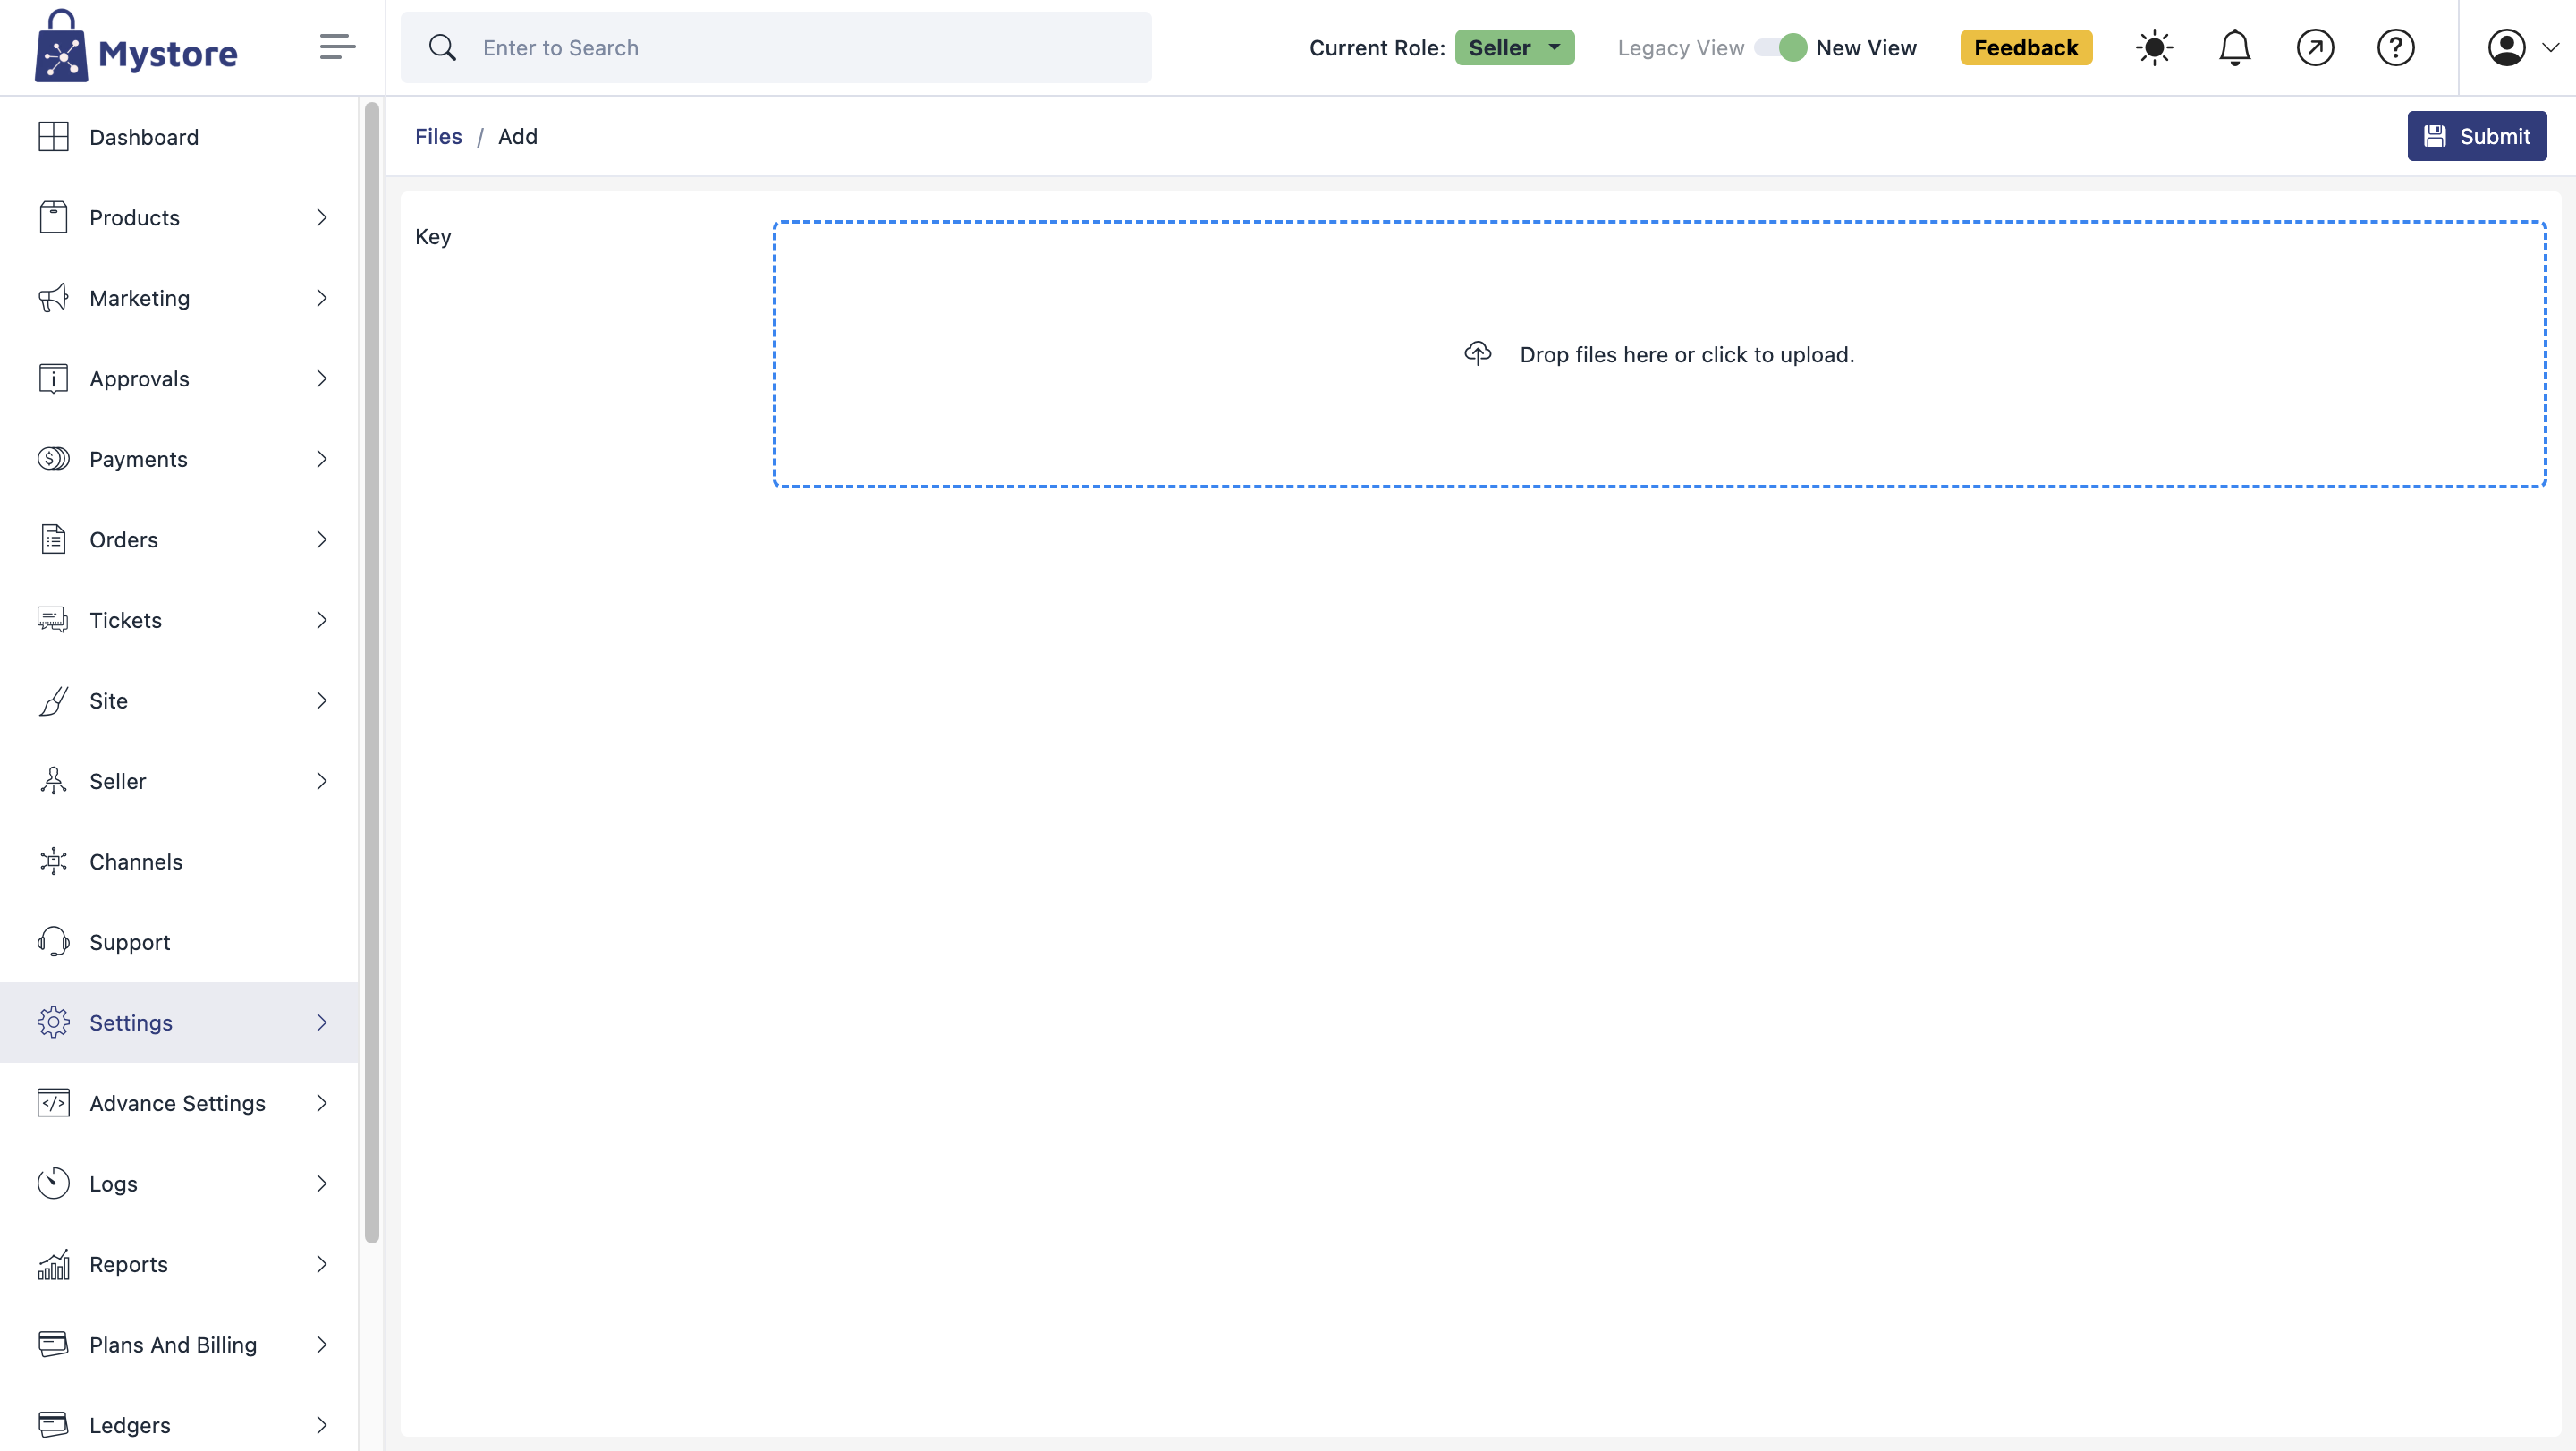Select the Tickets menu label
This screenshot has width=2576, height=1451.
[x=125, y=620]
